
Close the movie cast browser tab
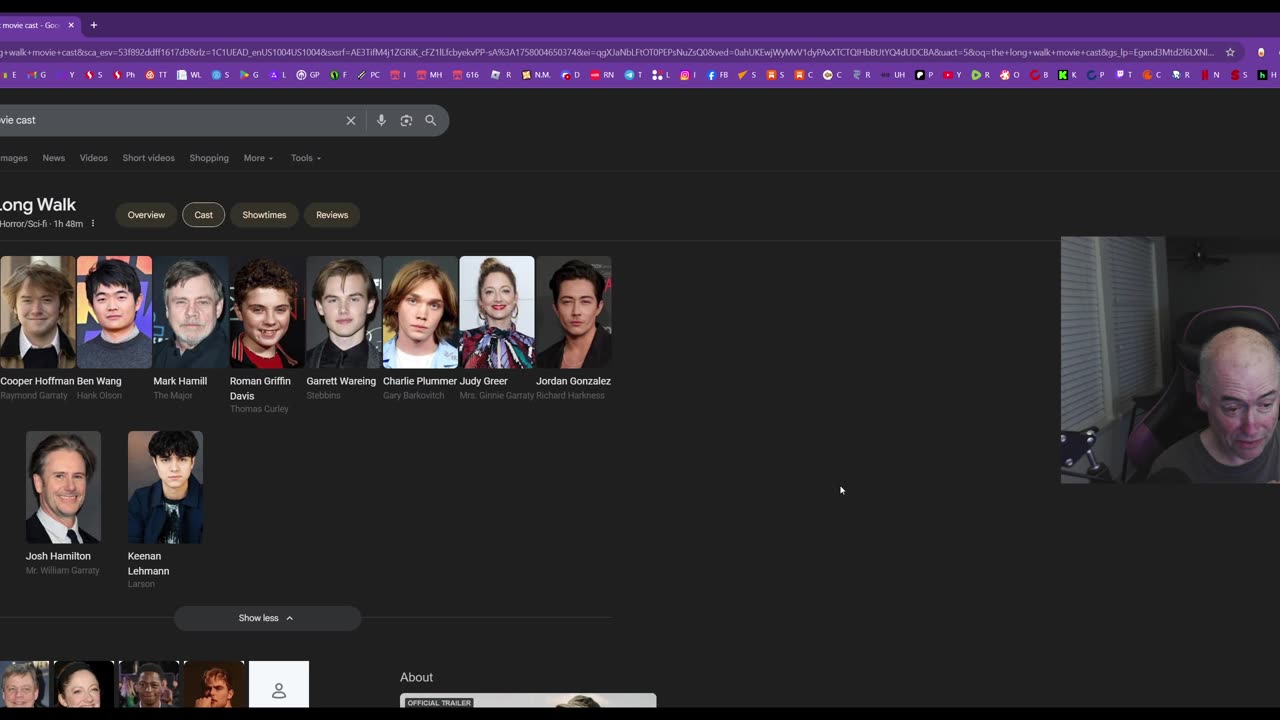tap(71, 25)
